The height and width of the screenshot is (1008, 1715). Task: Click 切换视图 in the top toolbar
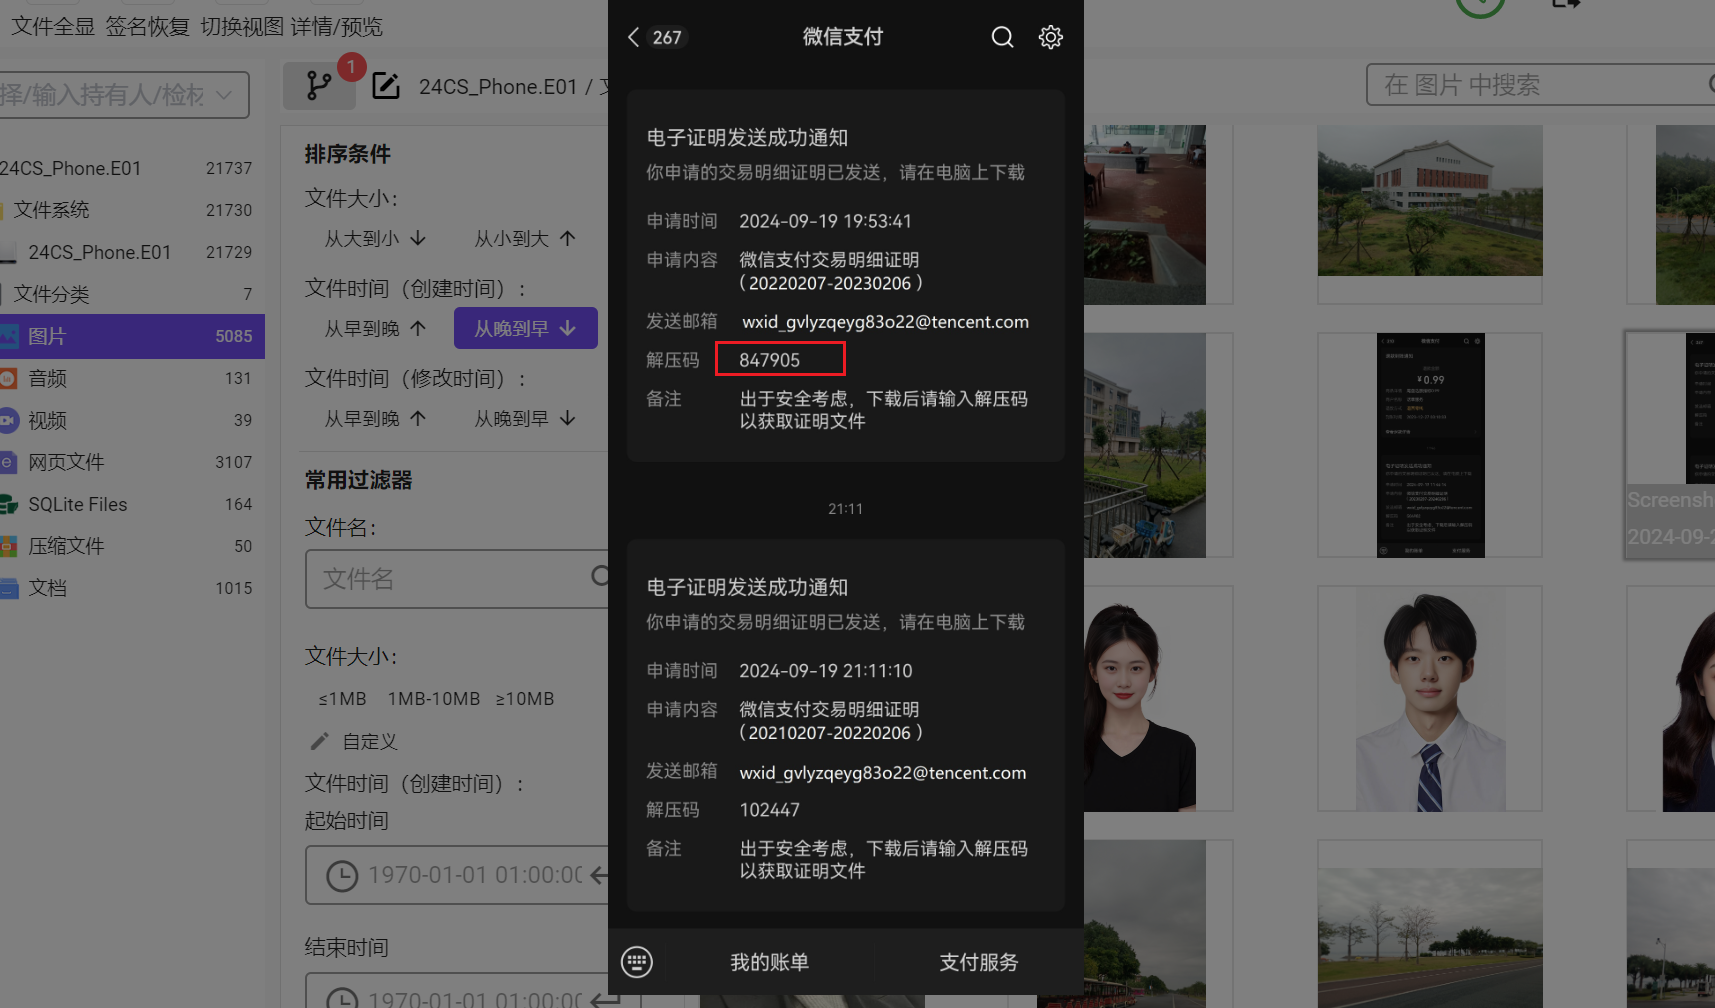pos(242,27)
